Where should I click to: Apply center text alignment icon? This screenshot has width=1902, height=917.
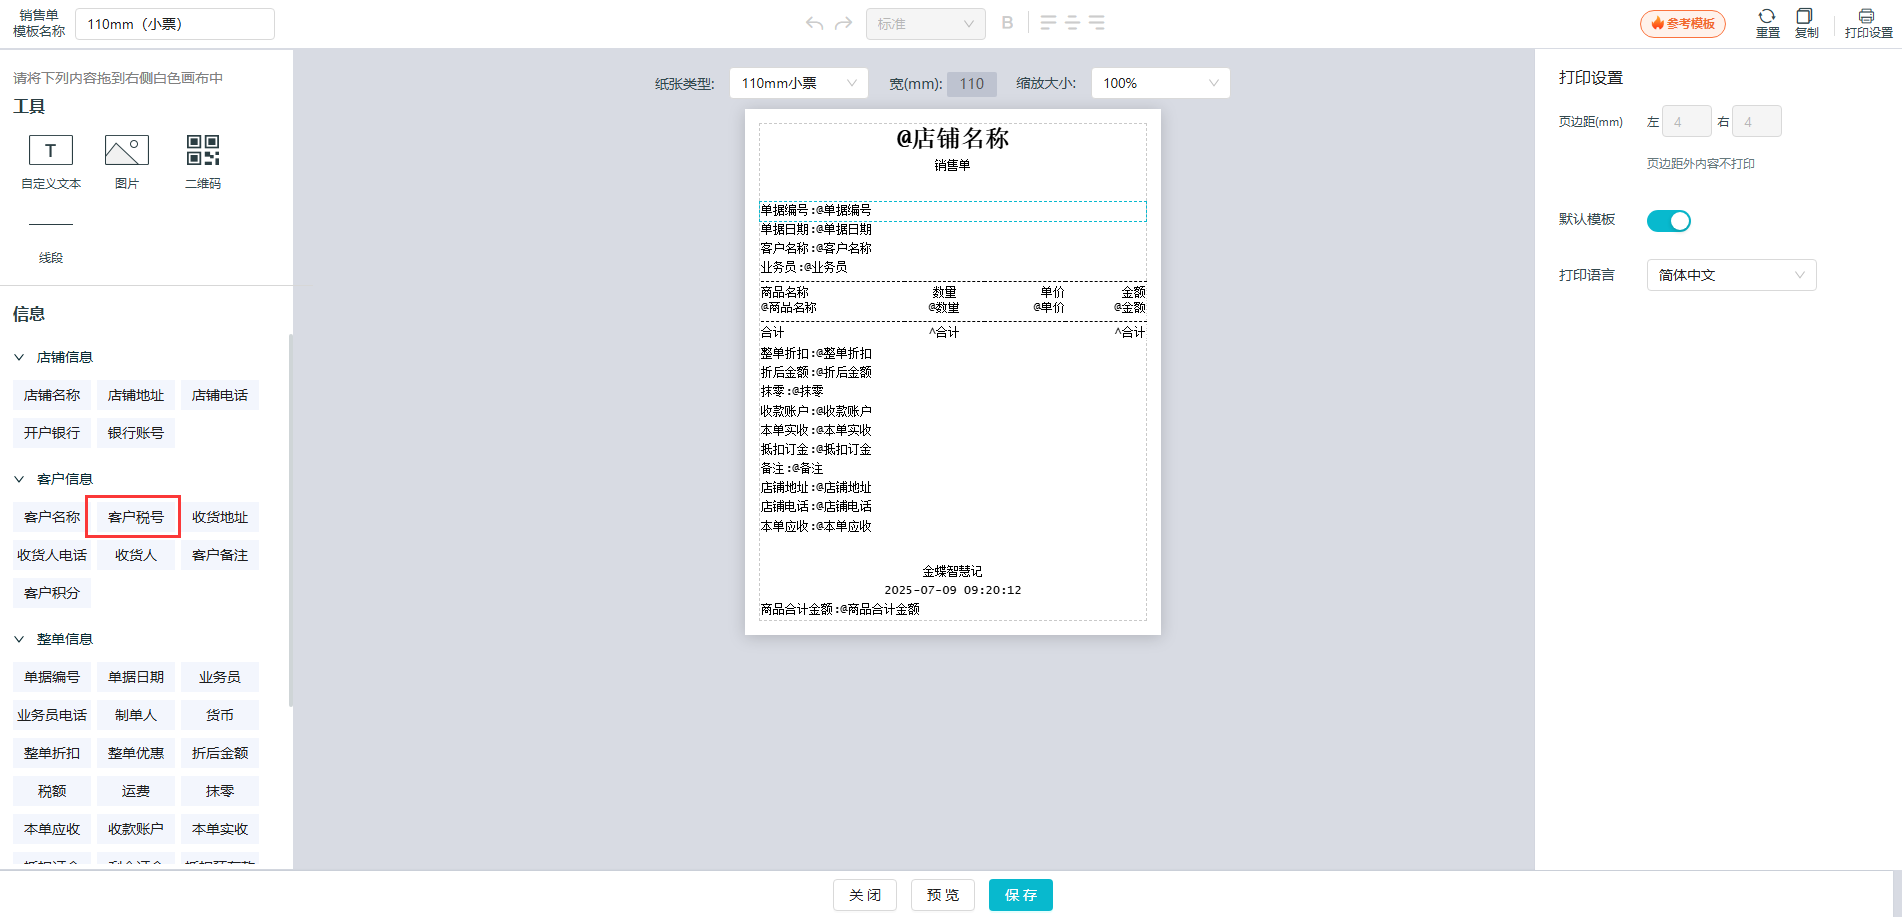1072,23
